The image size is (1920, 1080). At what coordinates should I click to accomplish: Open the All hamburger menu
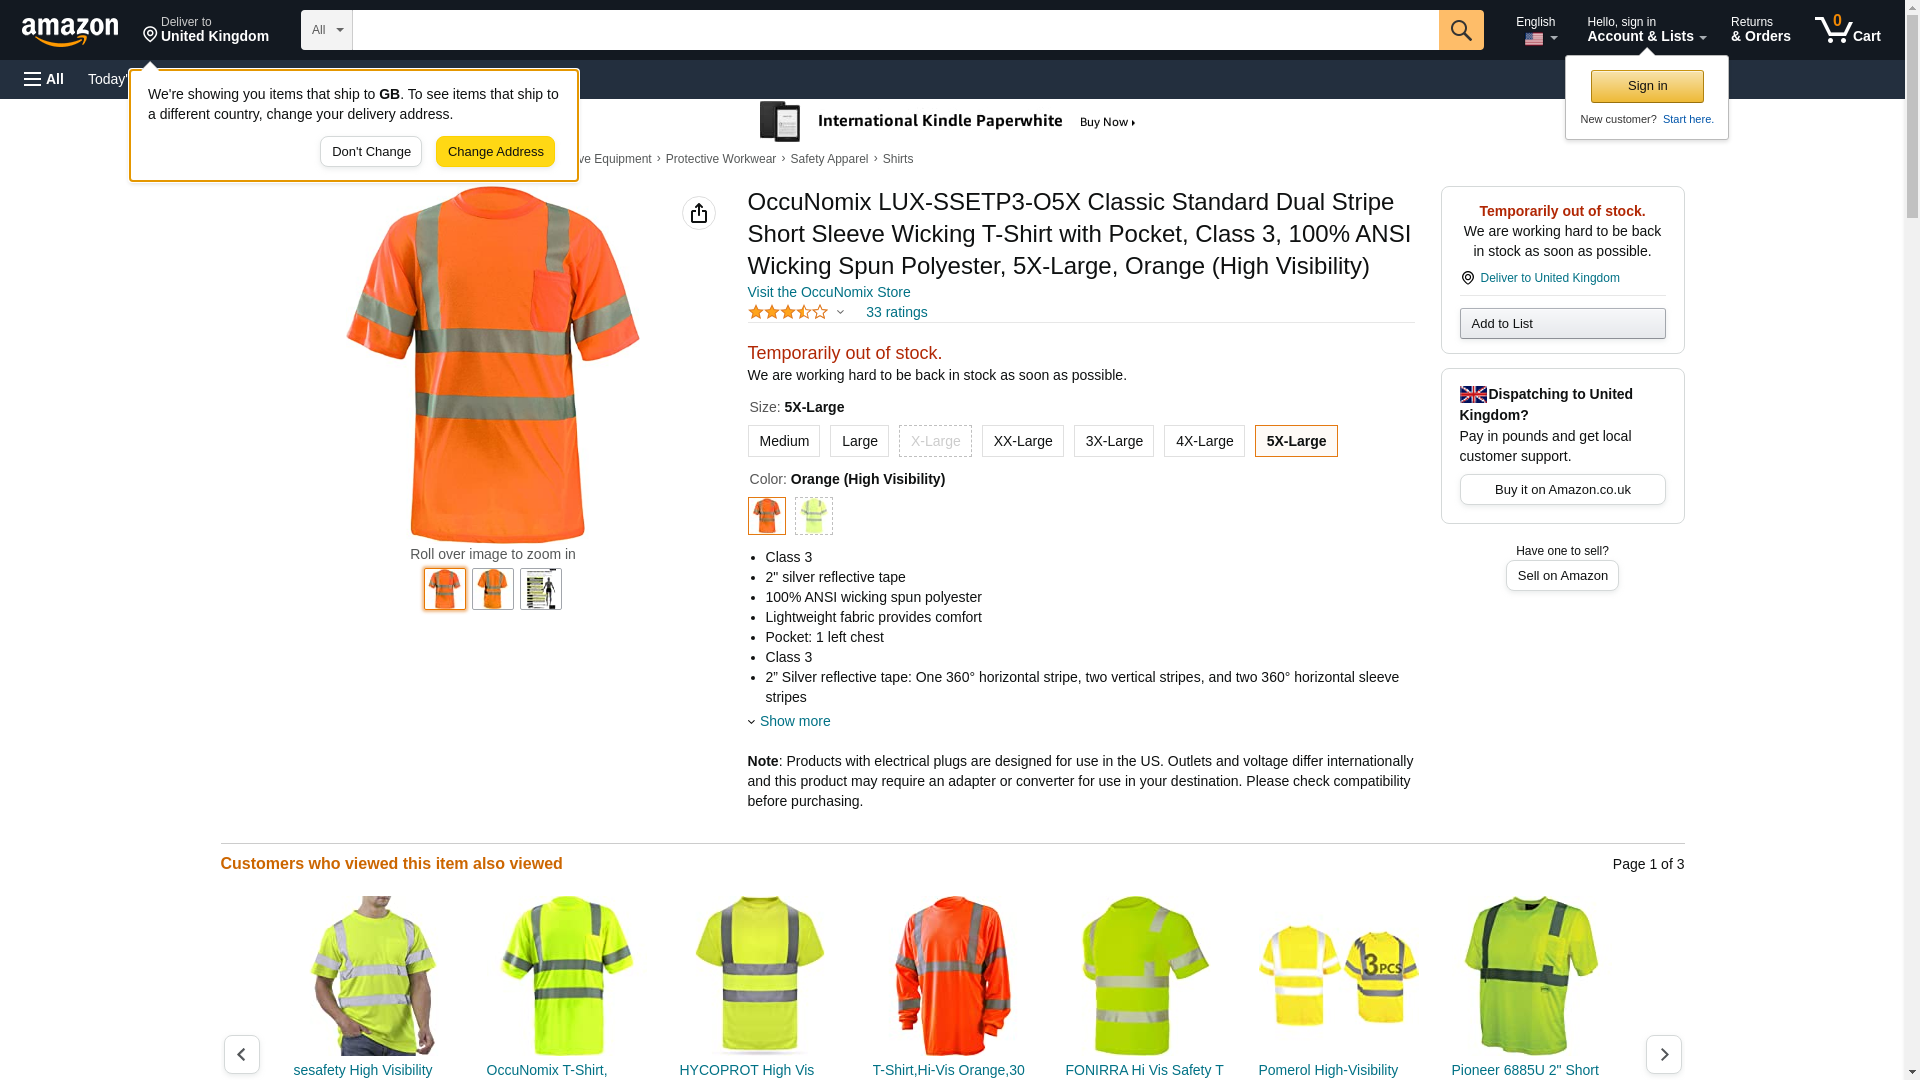tap(44, 79)
